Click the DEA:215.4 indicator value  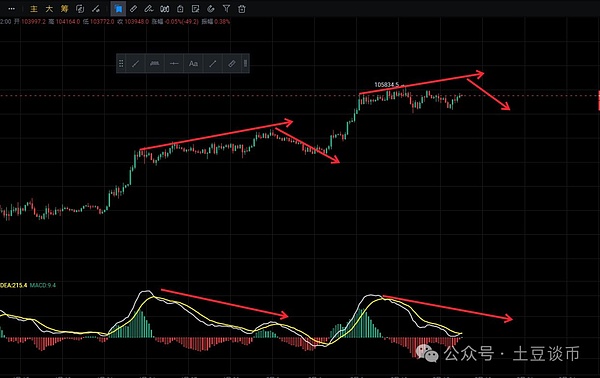click(x=13, y=285)
